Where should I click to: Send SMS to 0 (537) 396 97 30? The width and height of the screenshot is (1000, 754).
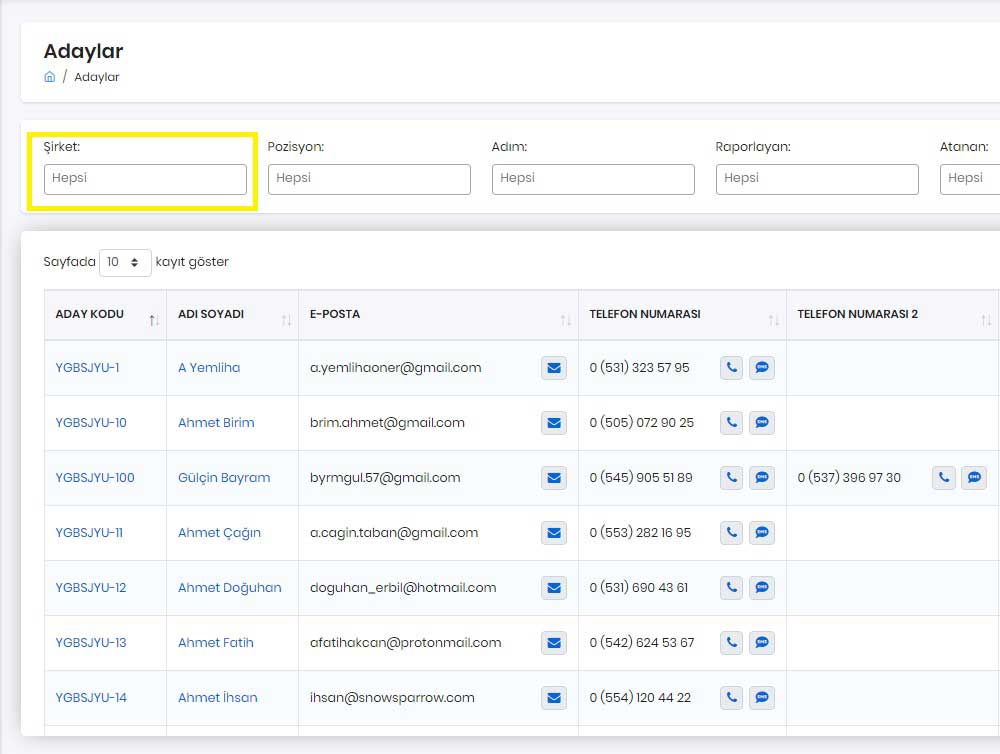tap(974, 477)
